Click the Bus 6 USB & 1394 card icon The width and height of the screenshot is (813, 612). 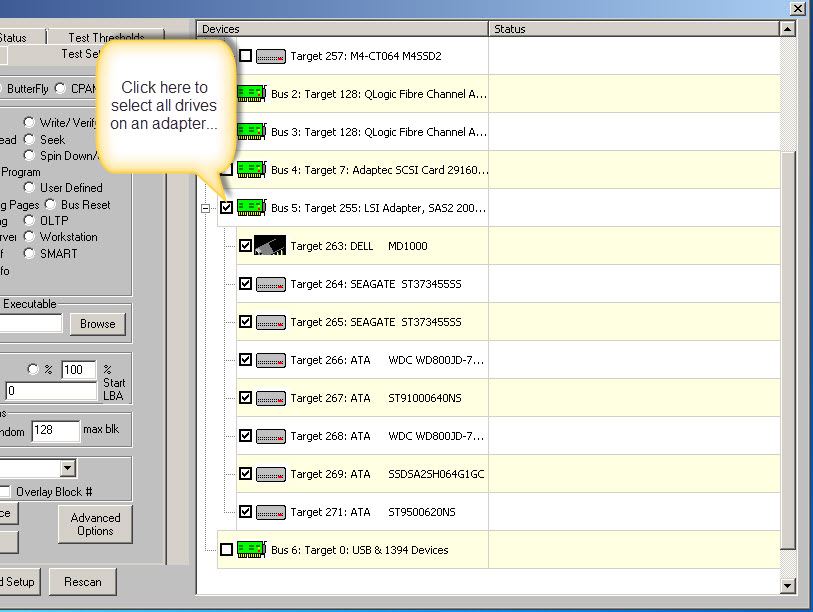[252, 549]
